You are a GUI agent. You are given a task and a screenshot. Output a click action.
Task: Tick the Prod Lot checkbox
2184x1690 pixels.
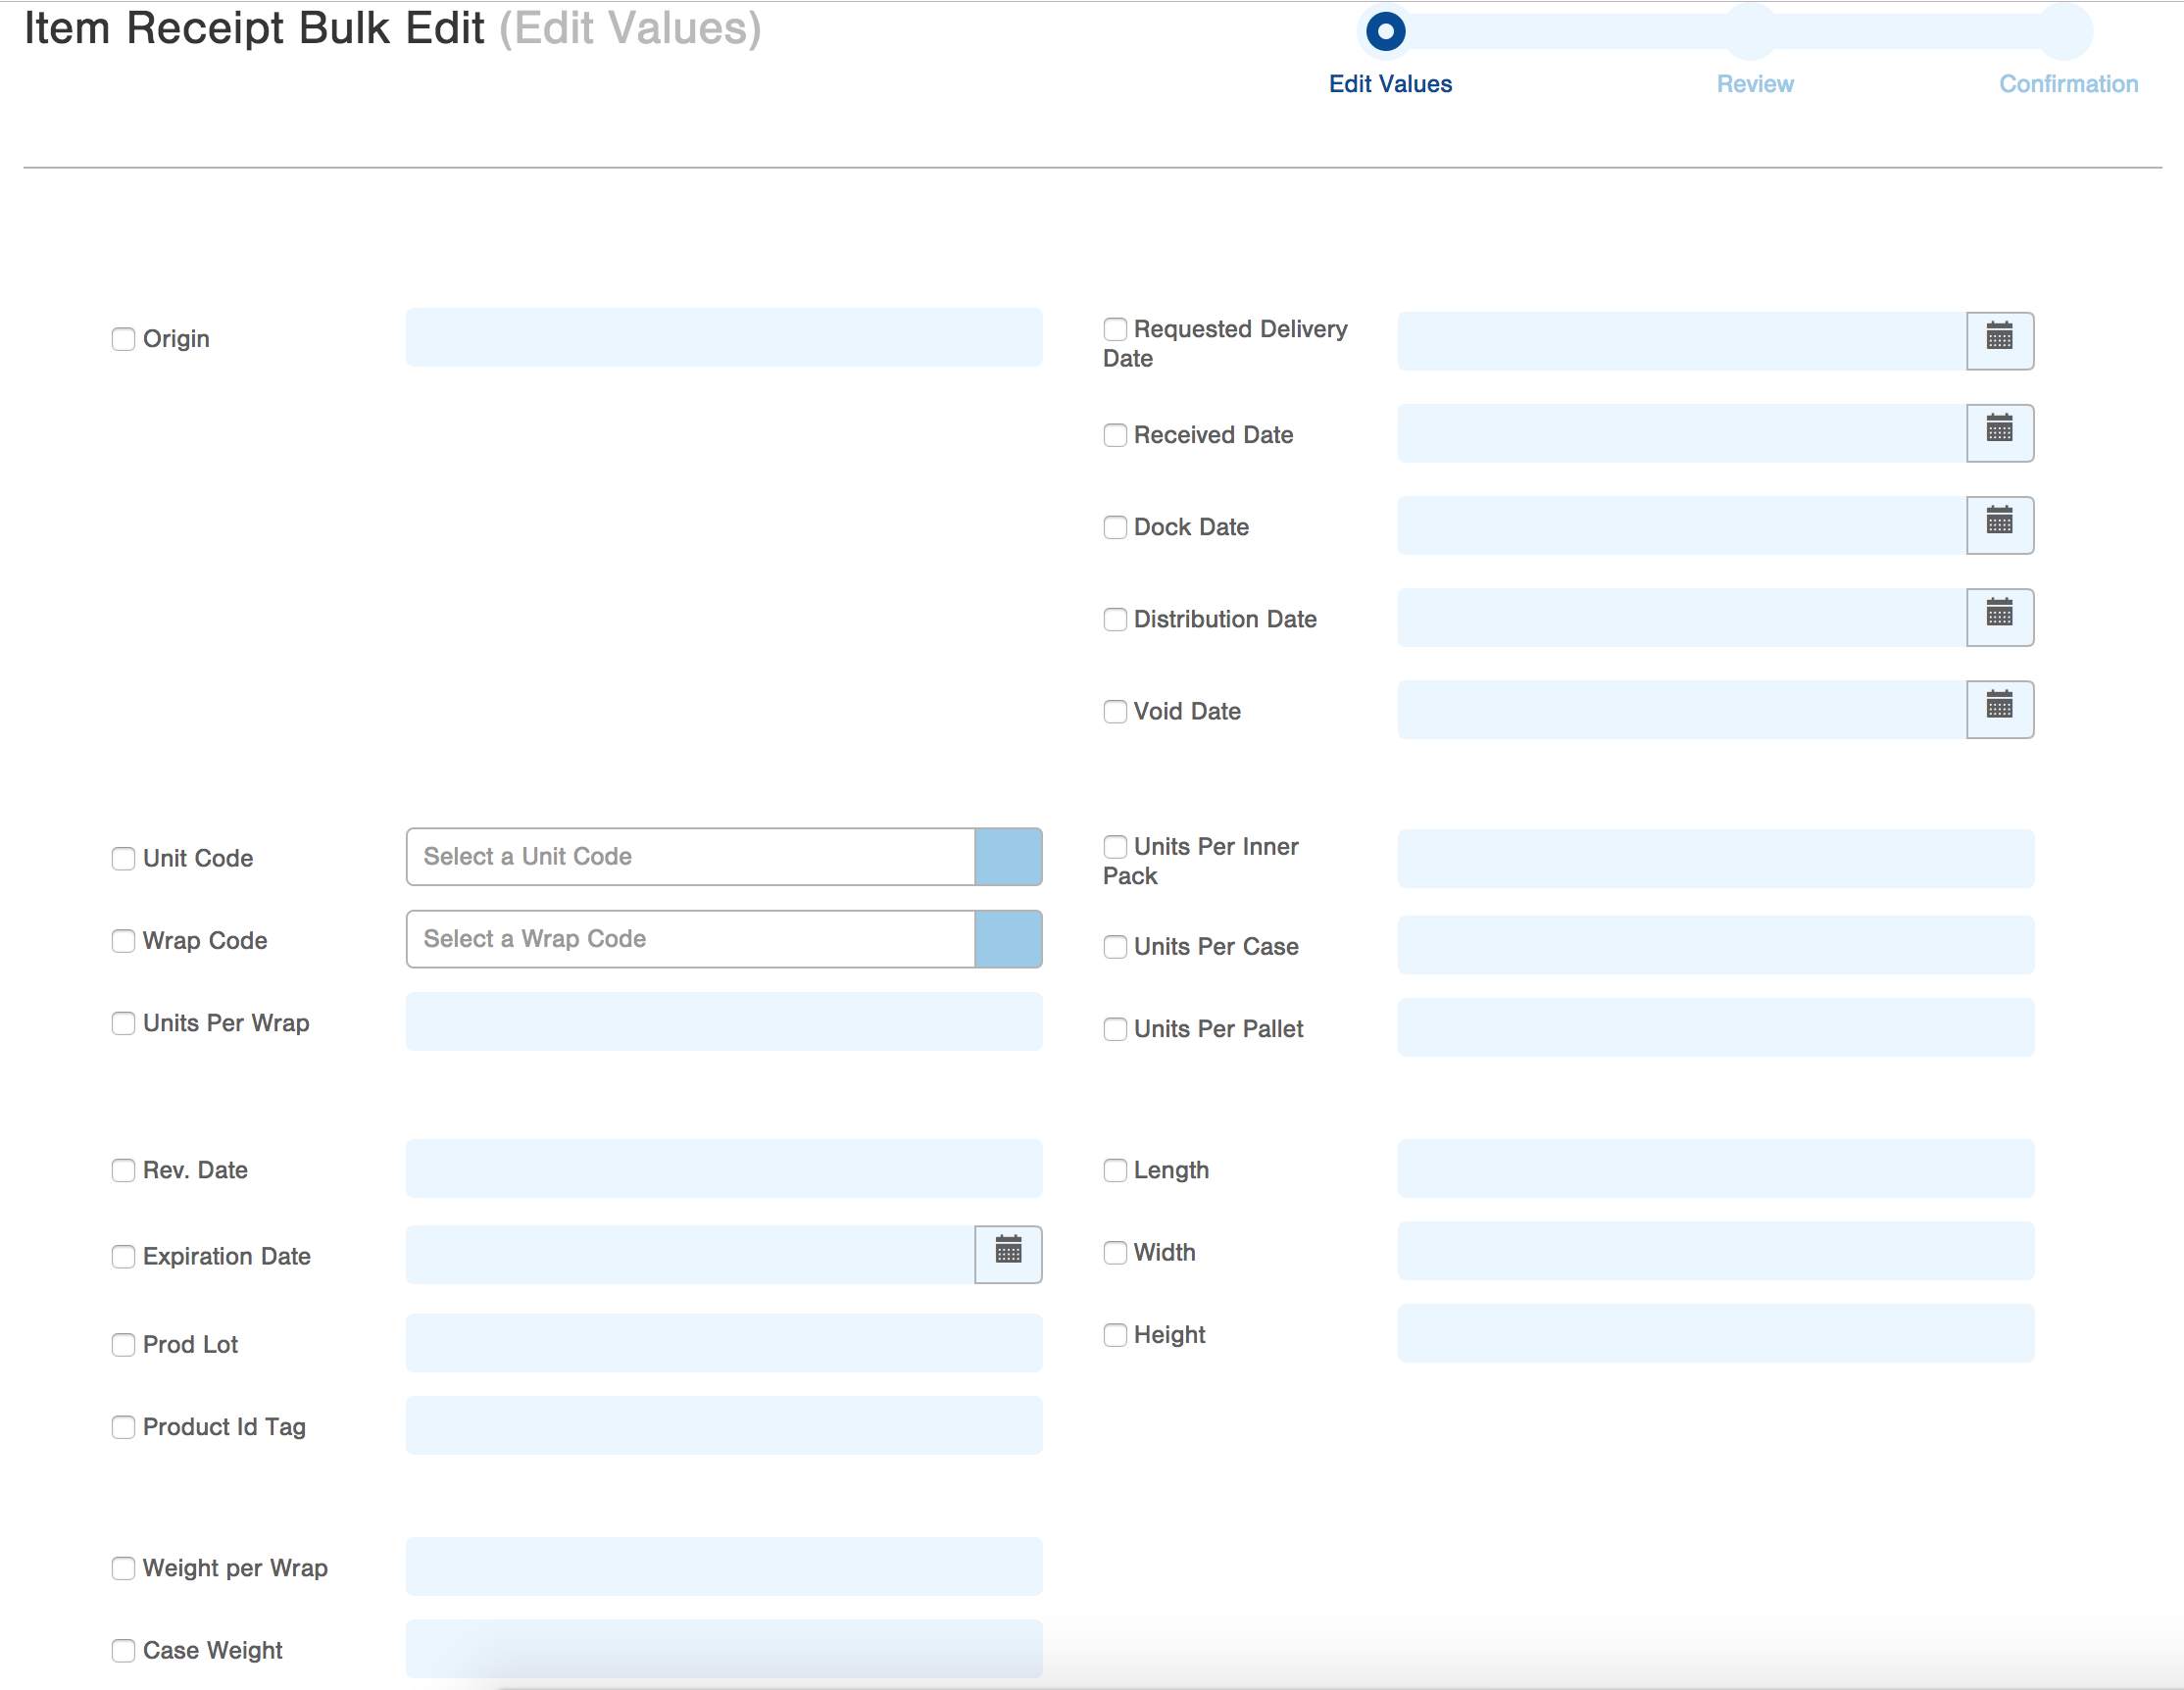pyautogui.click(x=123, y=1344)
